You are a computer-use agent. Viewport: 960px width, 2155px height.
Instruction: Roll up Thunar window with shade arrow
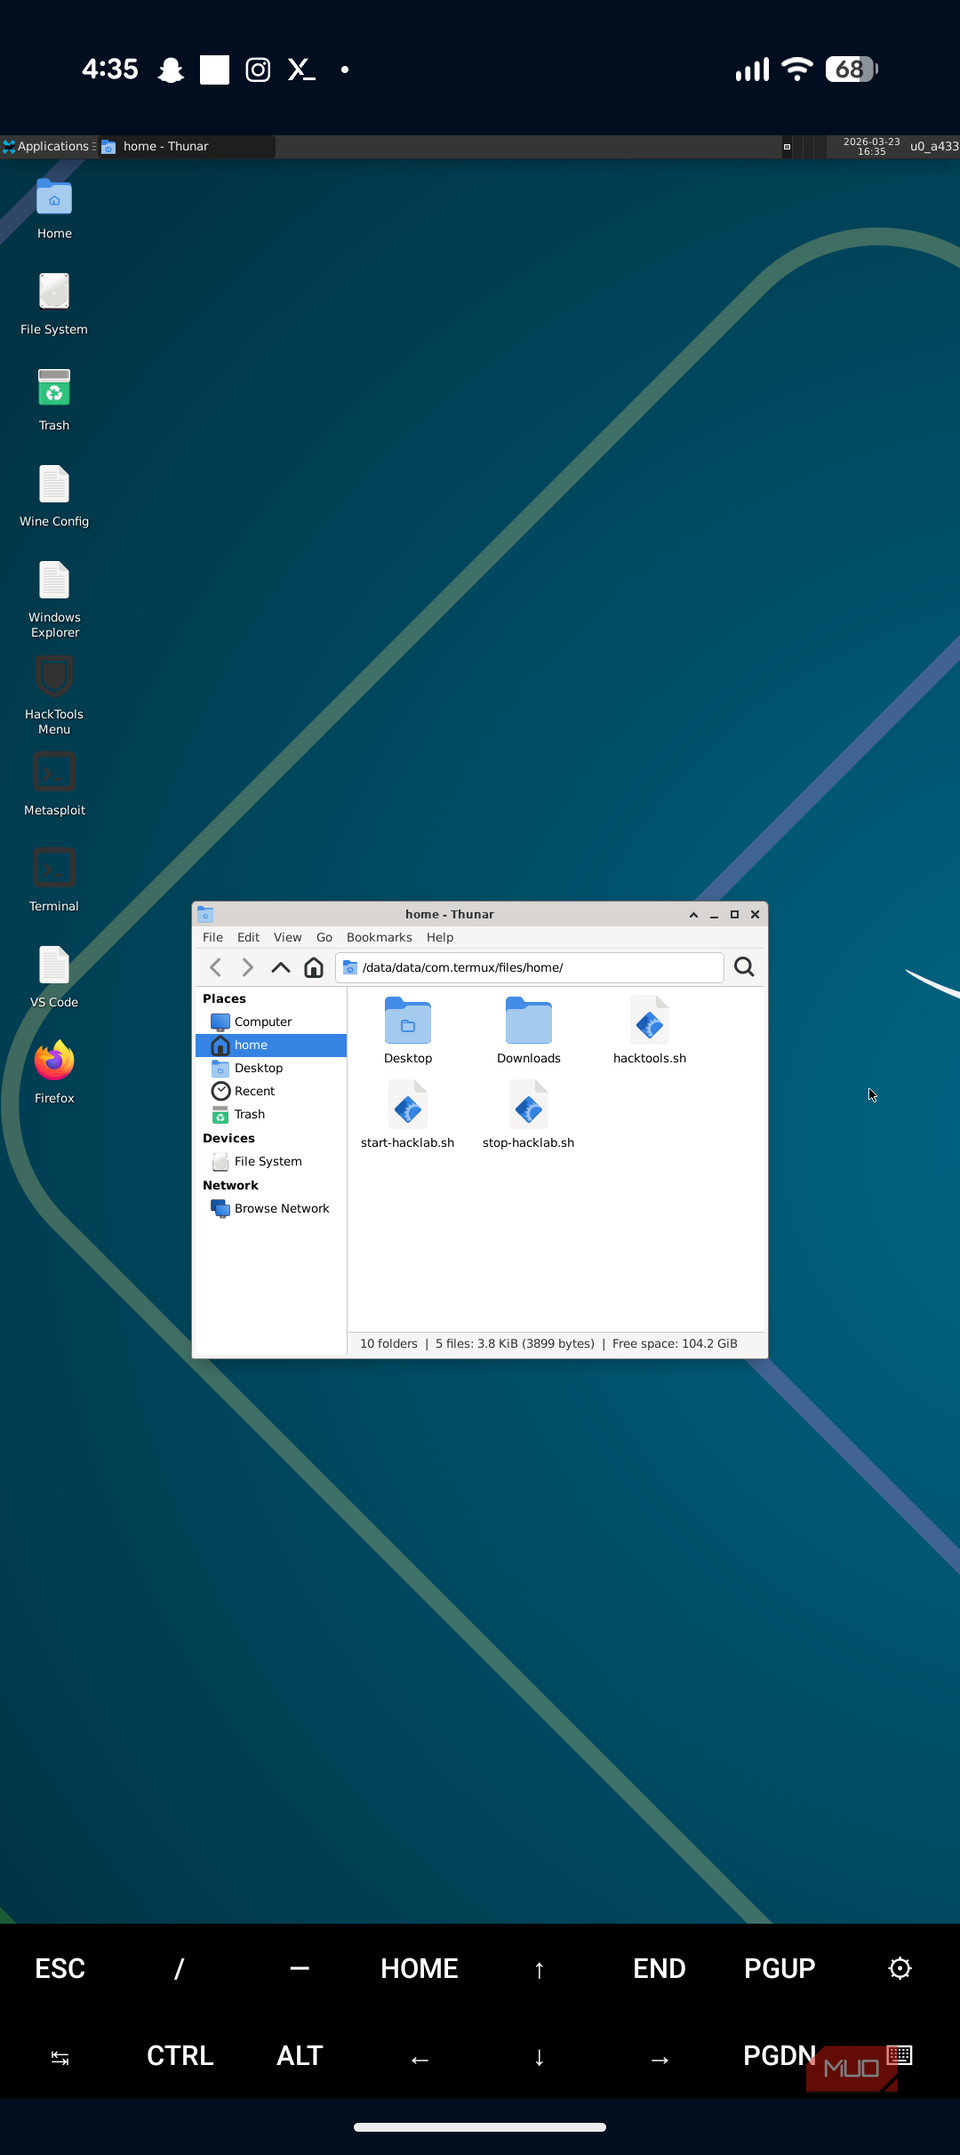(x=693, y=914)
